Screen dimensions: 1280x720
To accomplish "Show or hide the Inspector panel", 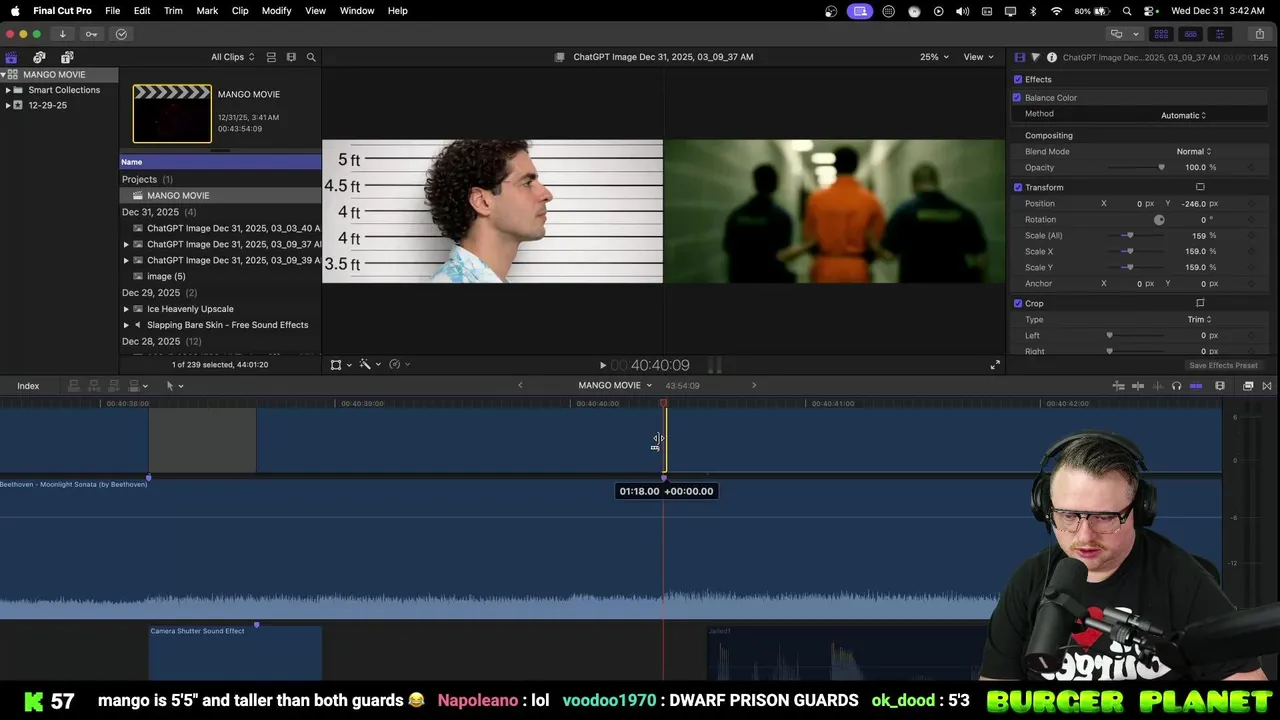I will (x=1219, y=34).
